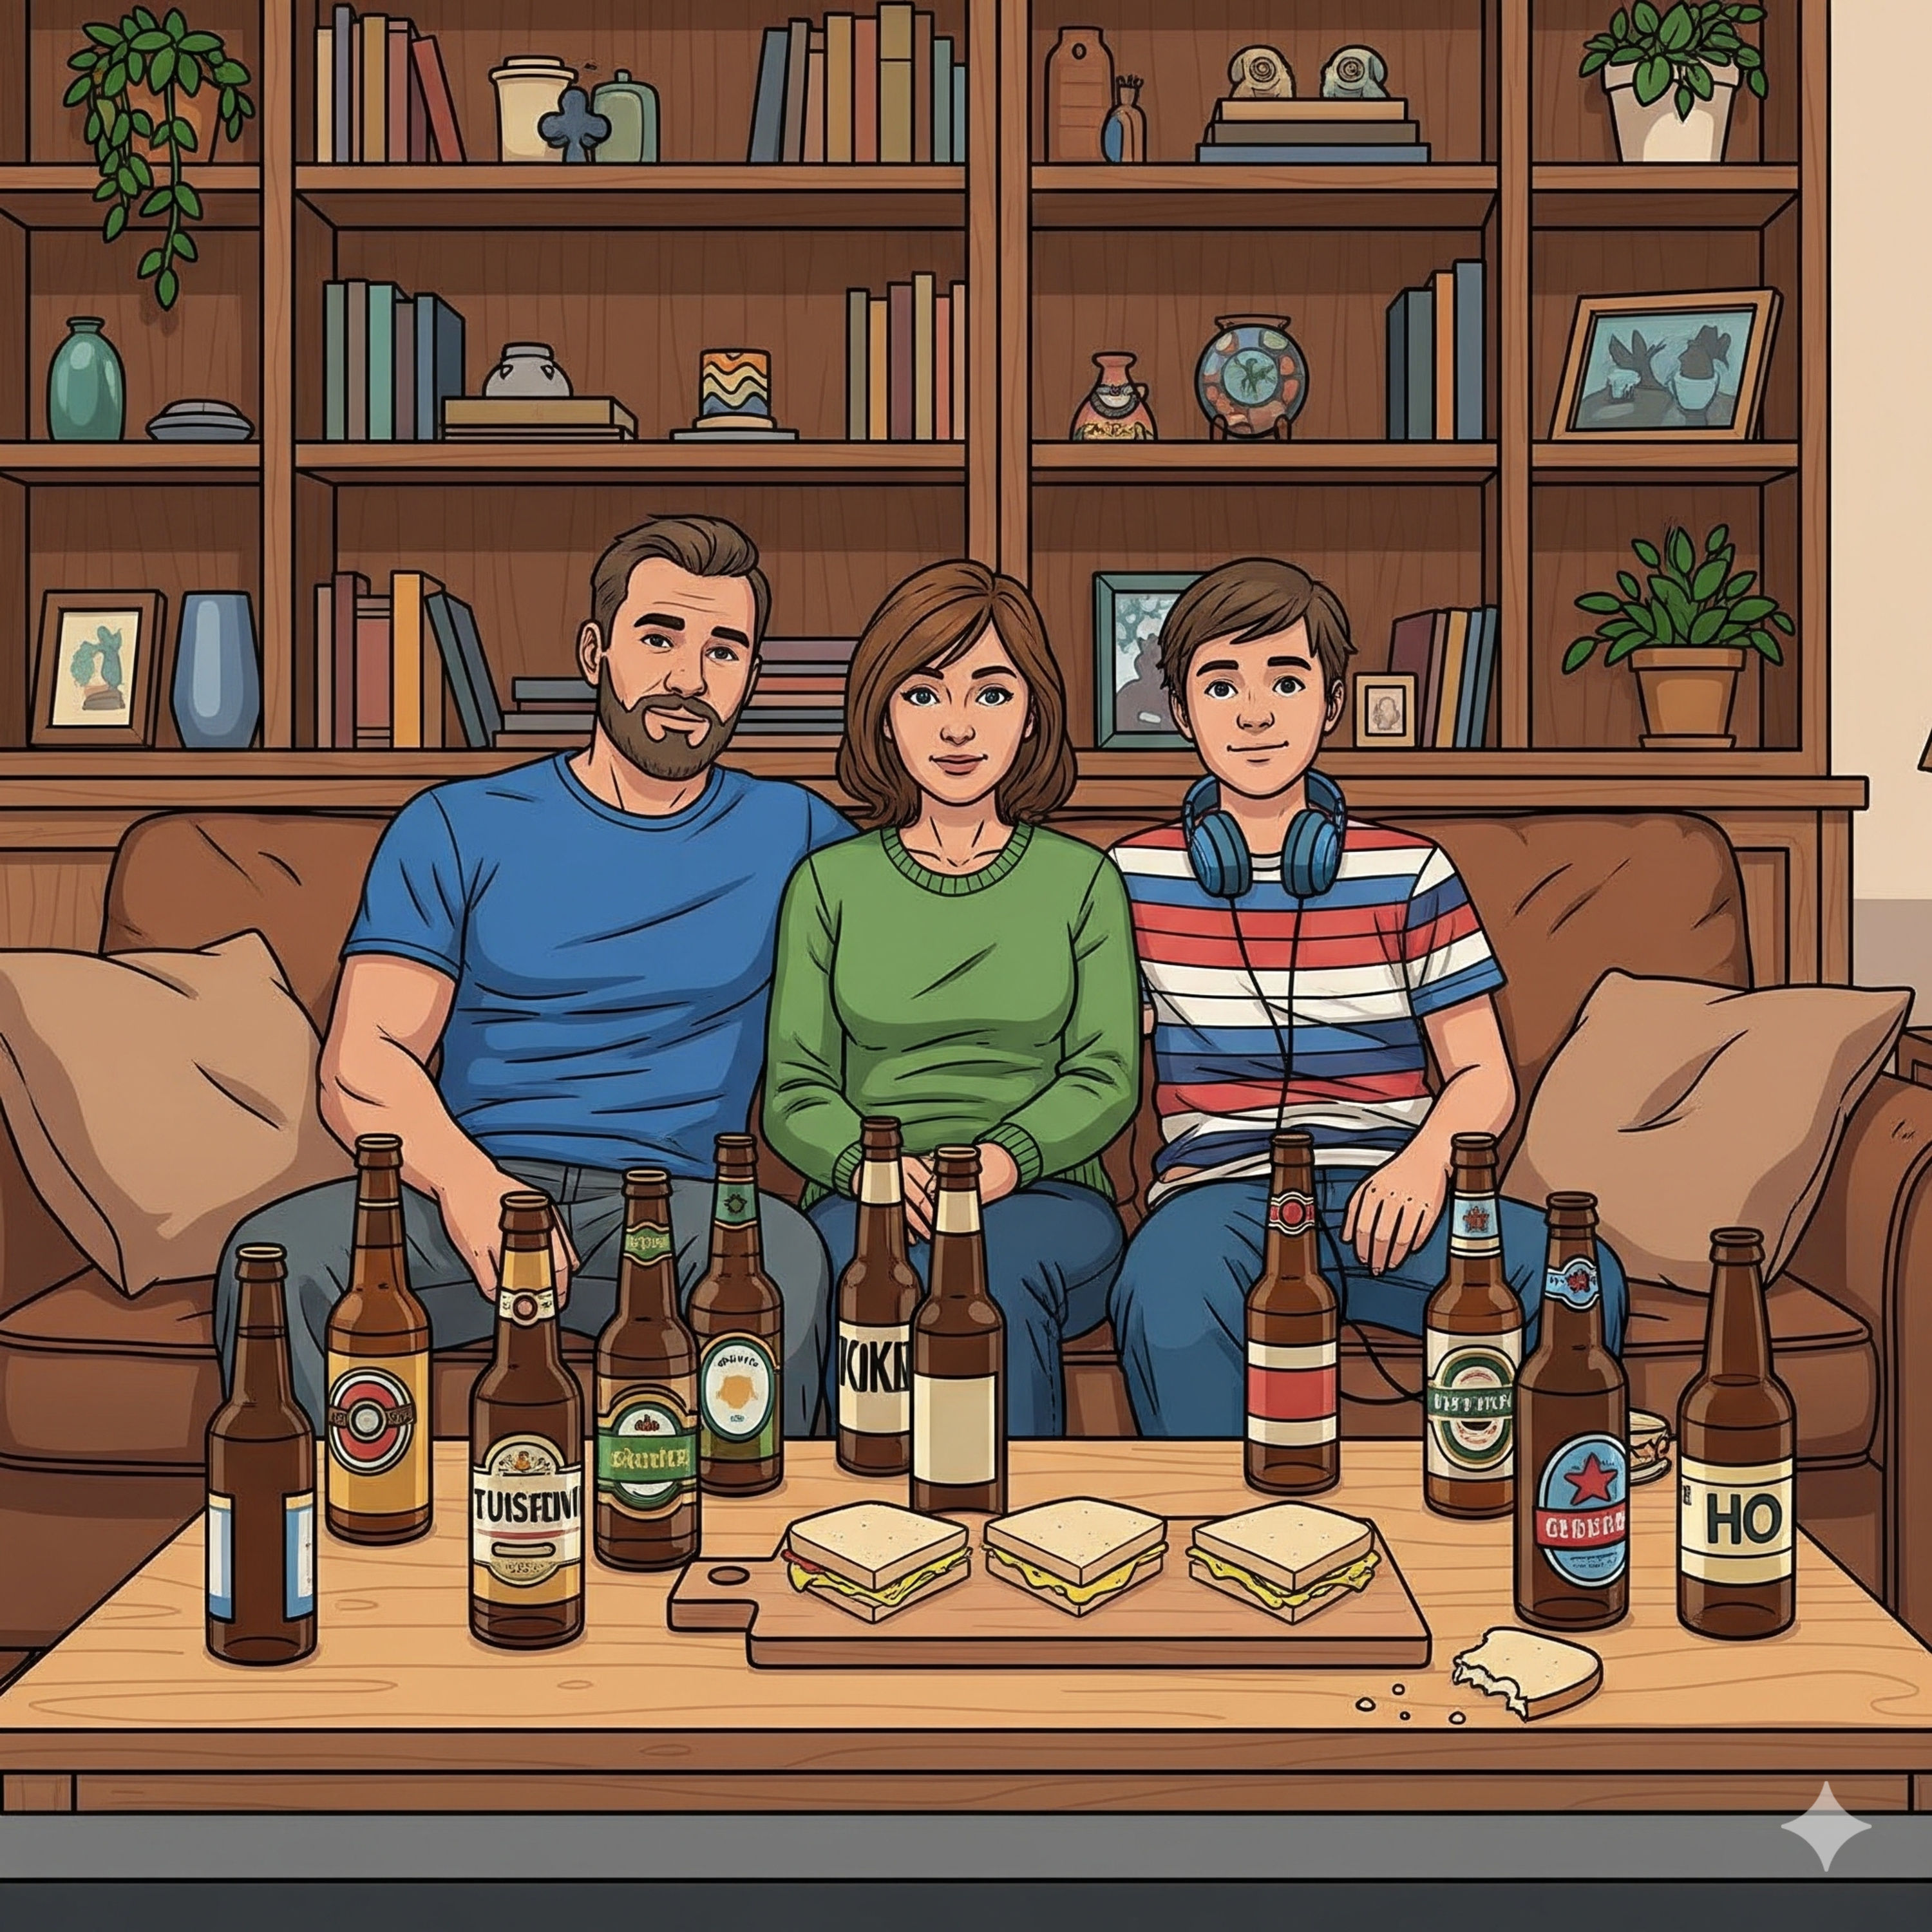1932x1932 pixels.
Task: Click the tall blue vase beside small frame
Action: point(215,668)
